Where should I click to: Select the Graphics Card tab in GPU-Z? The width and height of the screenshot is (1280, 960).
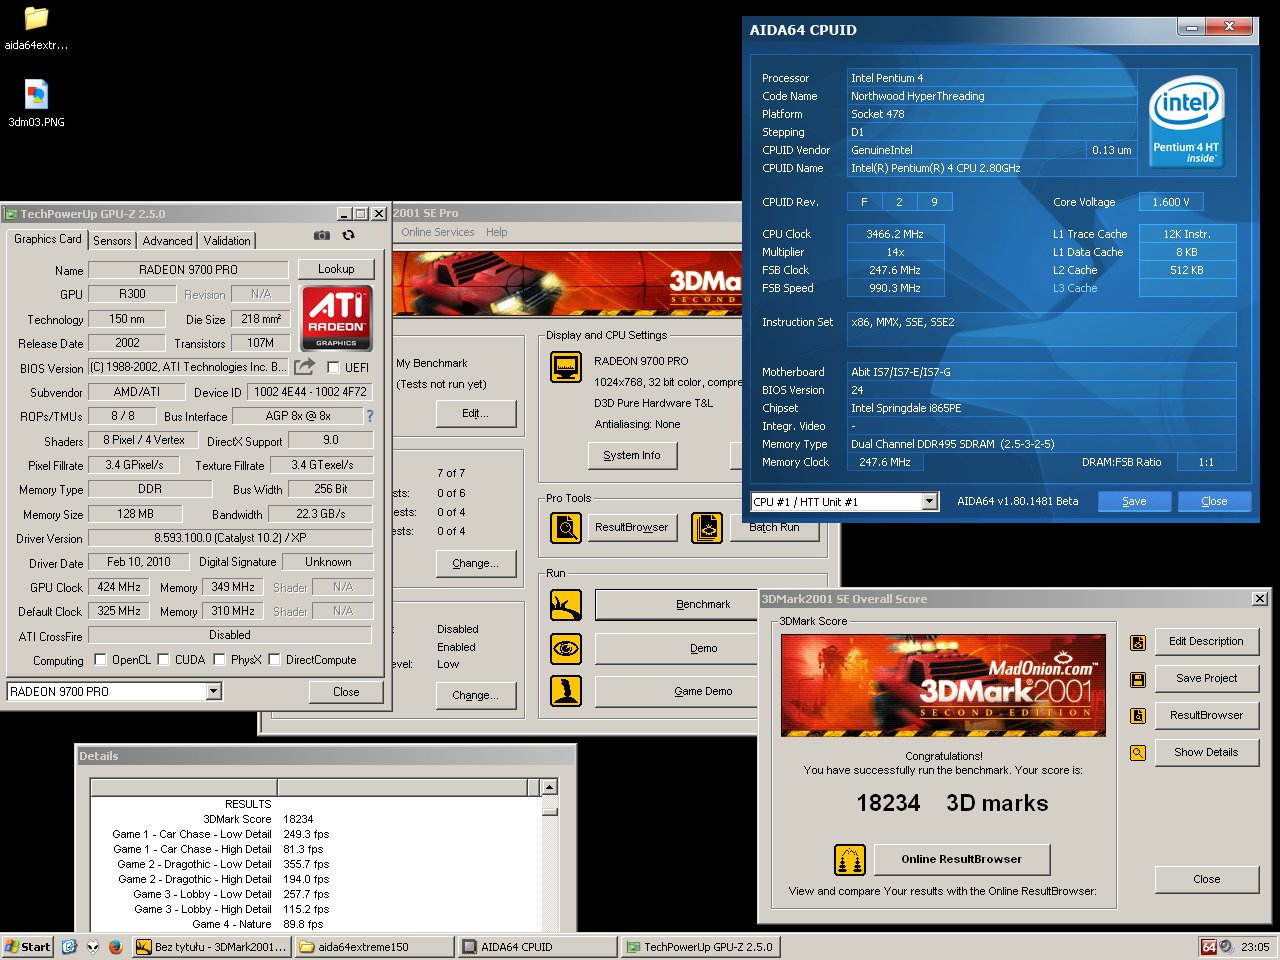pyautogui.click(x=48, y=239)
